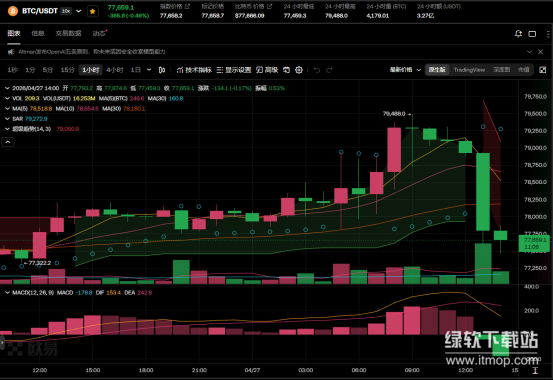553x380 pixels.
Task: Open more timeframes dropdown arrow
Action: (x=149, y=70)
